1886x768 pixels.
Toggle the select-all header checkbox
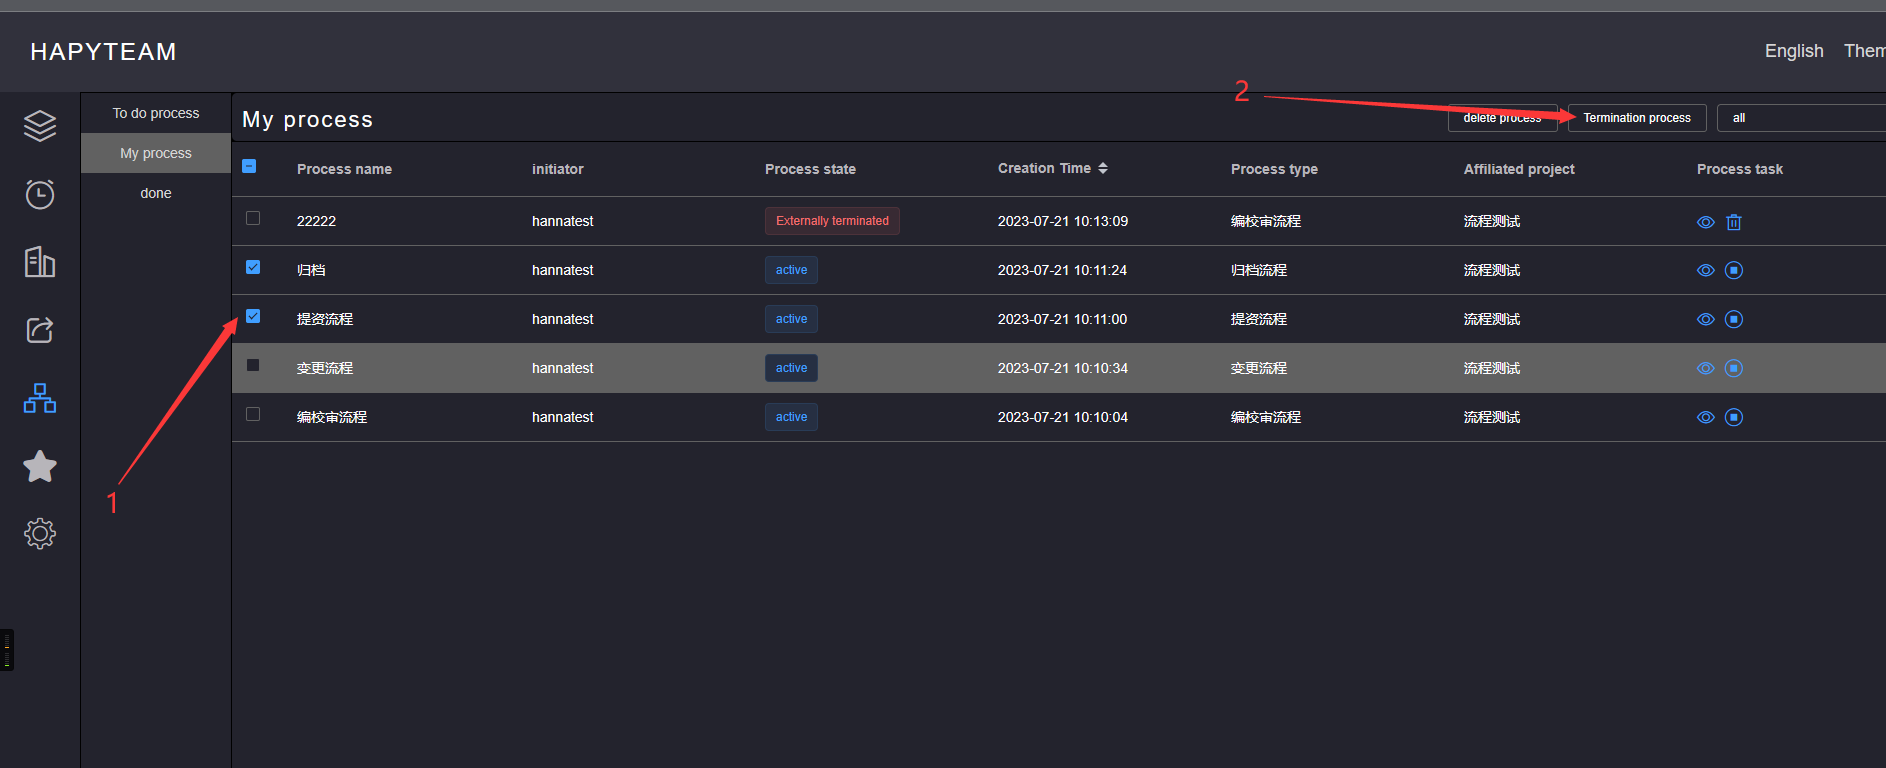click(x=249, y=166)
